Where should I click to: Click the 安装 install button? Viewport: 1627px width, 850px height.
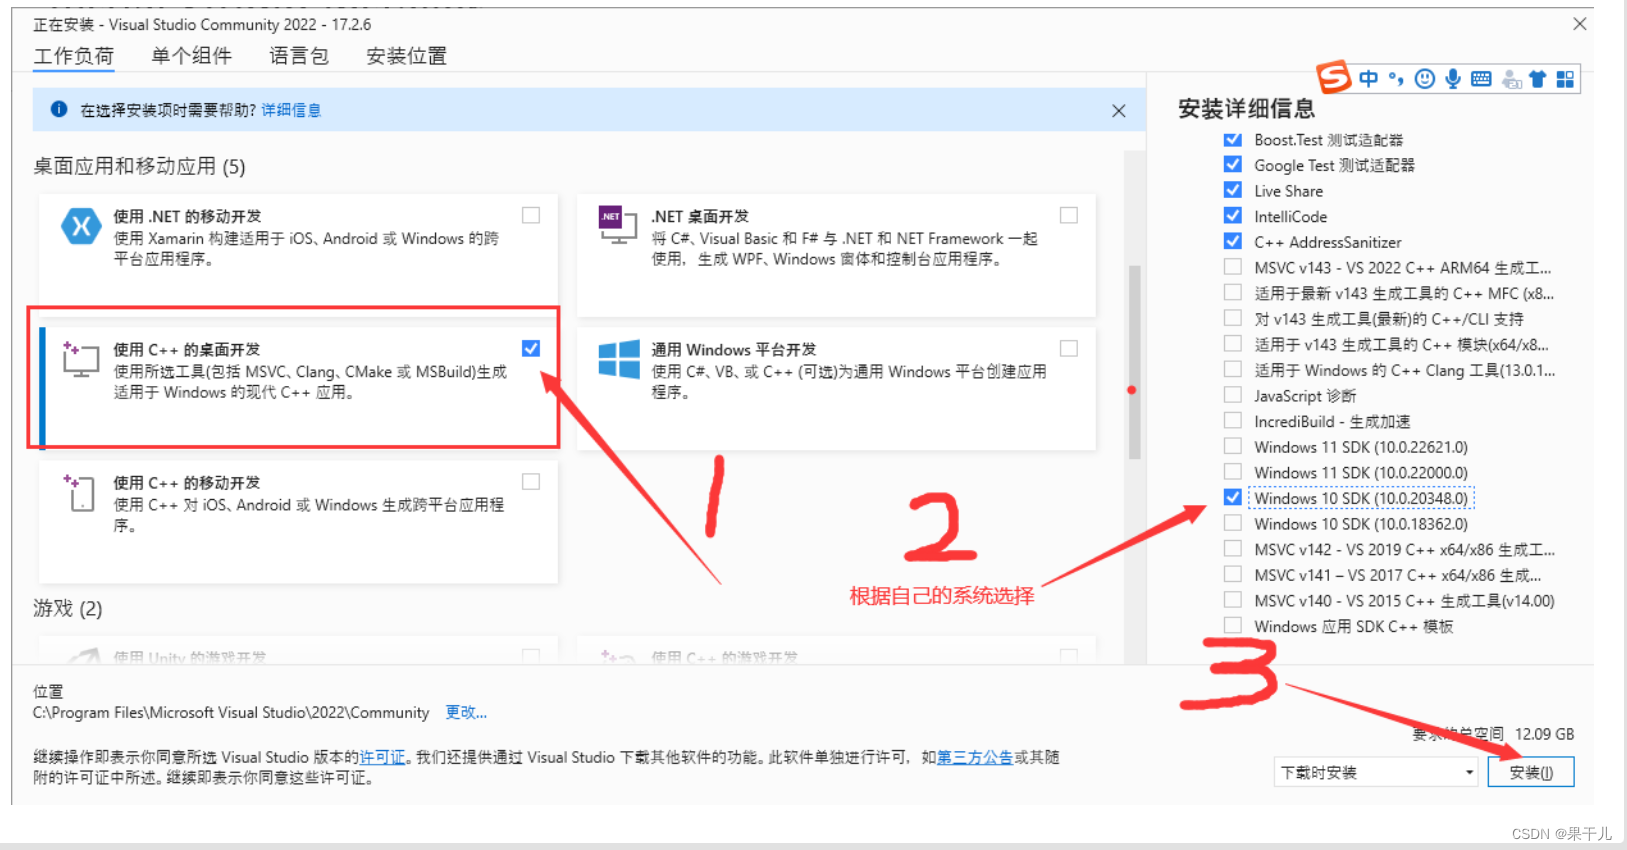(1531, 772)
